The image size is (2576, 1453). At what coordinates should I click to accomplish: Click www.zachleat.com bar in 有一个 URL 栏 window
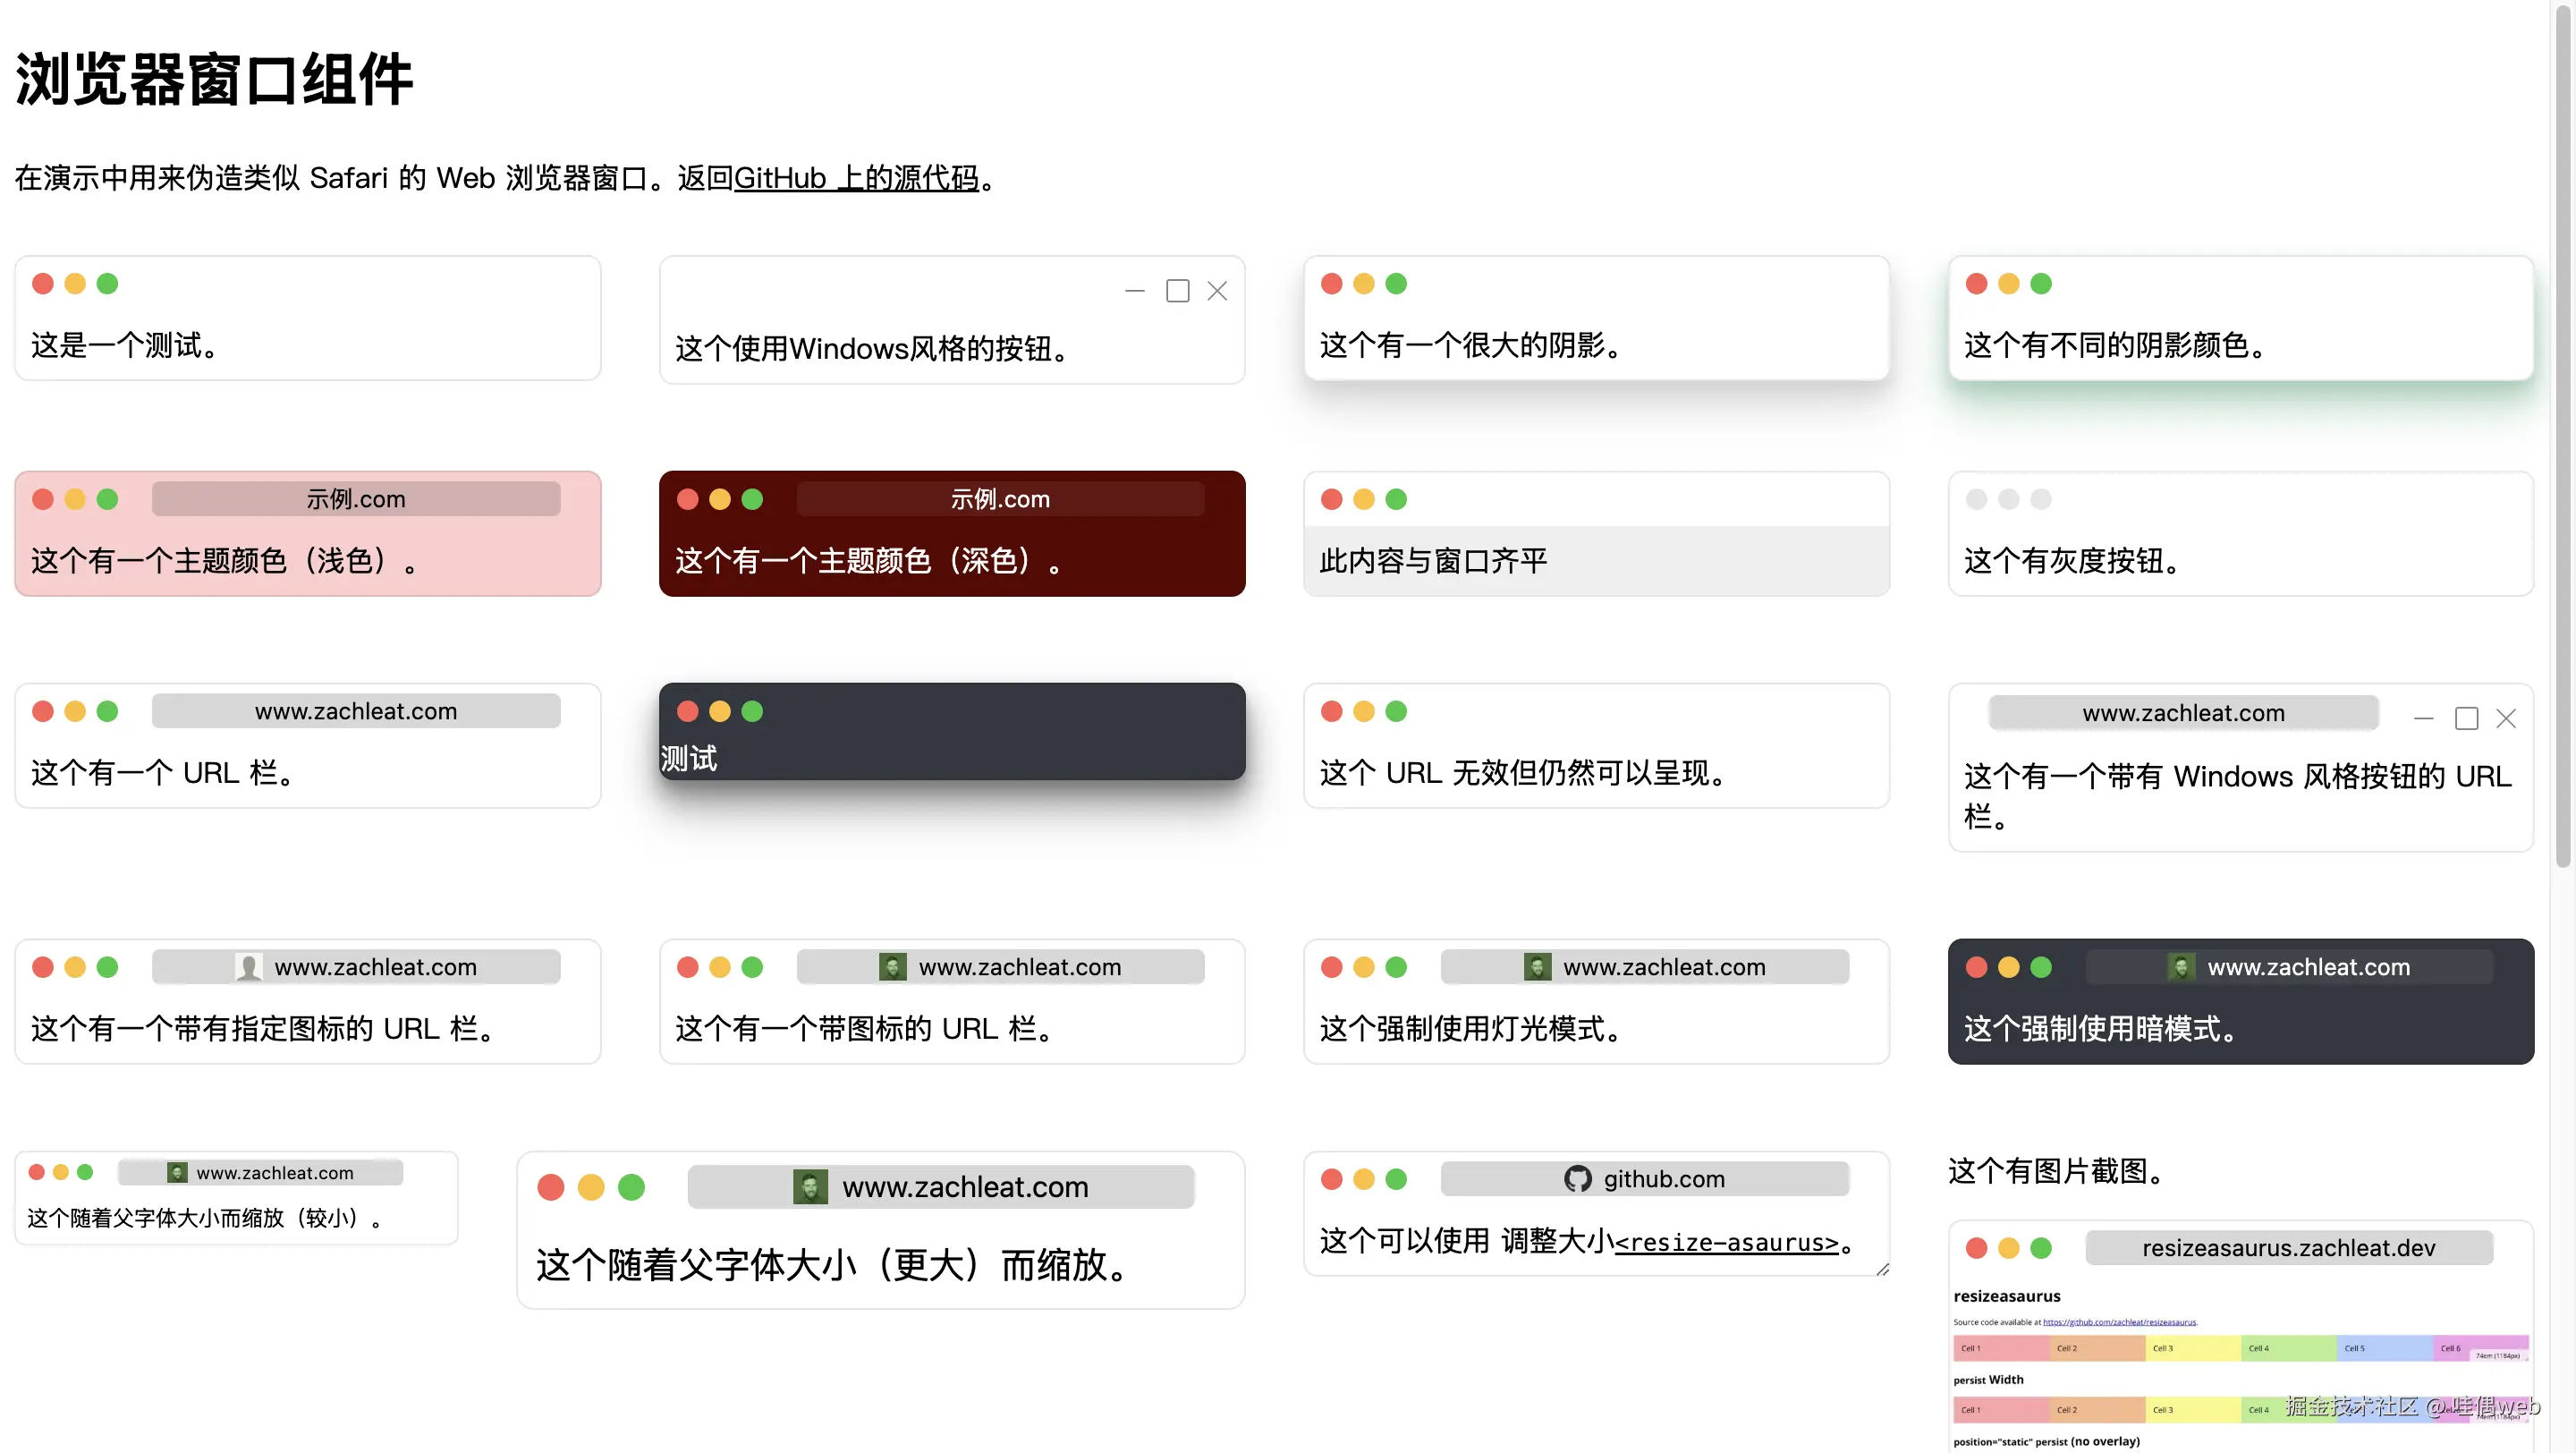(356, 711)
